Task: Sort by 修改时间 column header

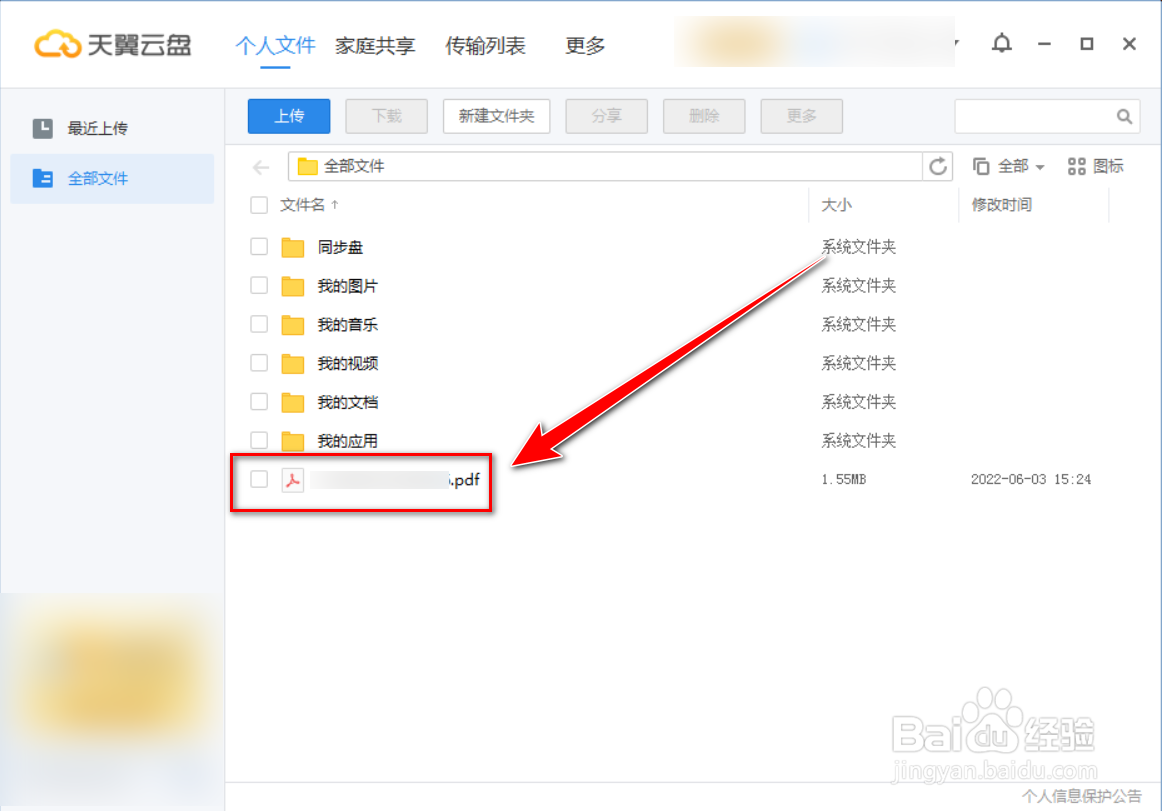Action: 1001,205
